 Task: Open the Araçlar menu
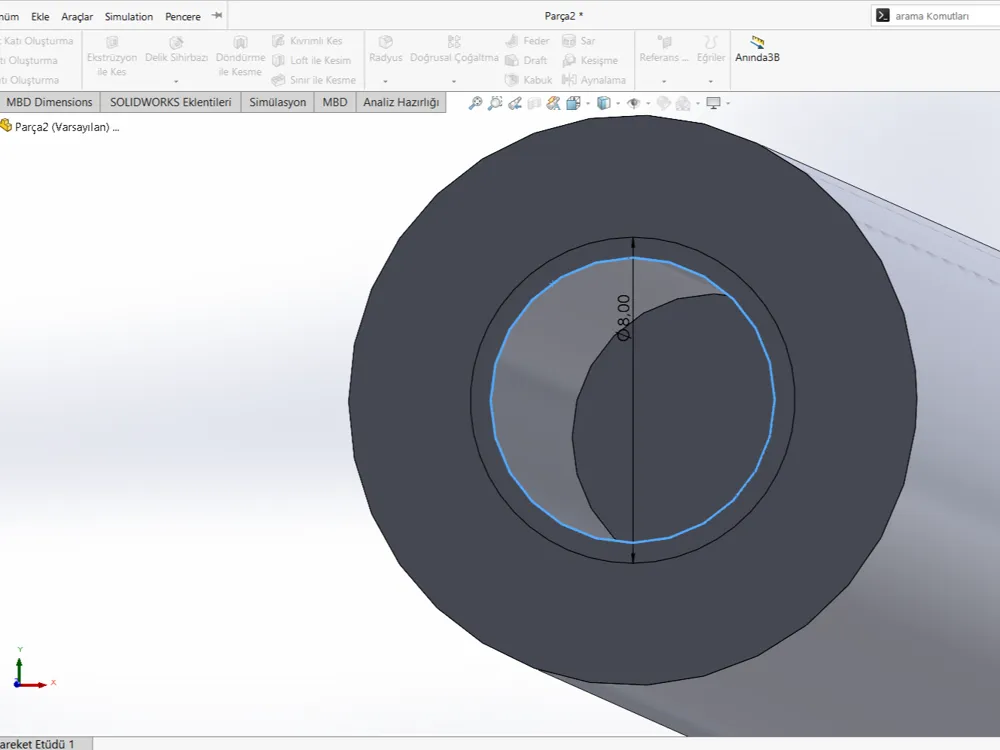click(77, 17)
